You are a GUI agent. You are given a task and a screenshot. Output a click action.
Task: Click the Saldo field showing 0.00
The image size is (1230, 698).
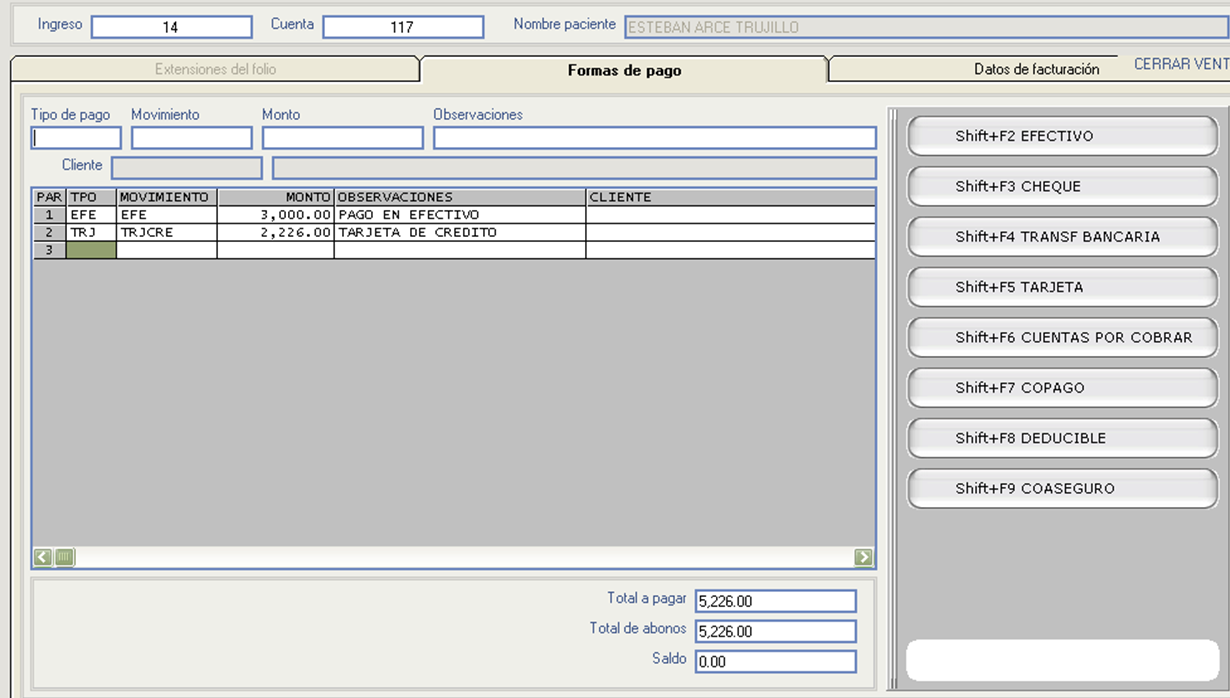[776, 661]
